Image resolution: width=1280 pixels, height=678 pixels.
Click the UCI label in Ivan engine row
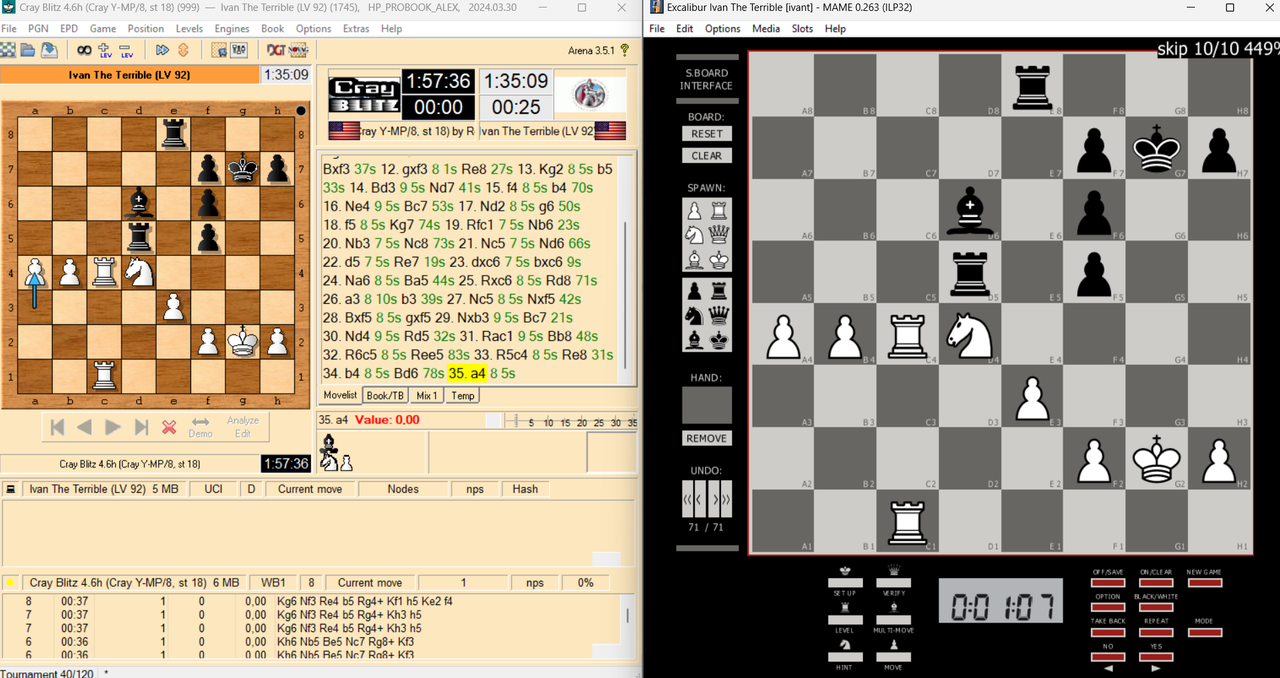[213, 489]
